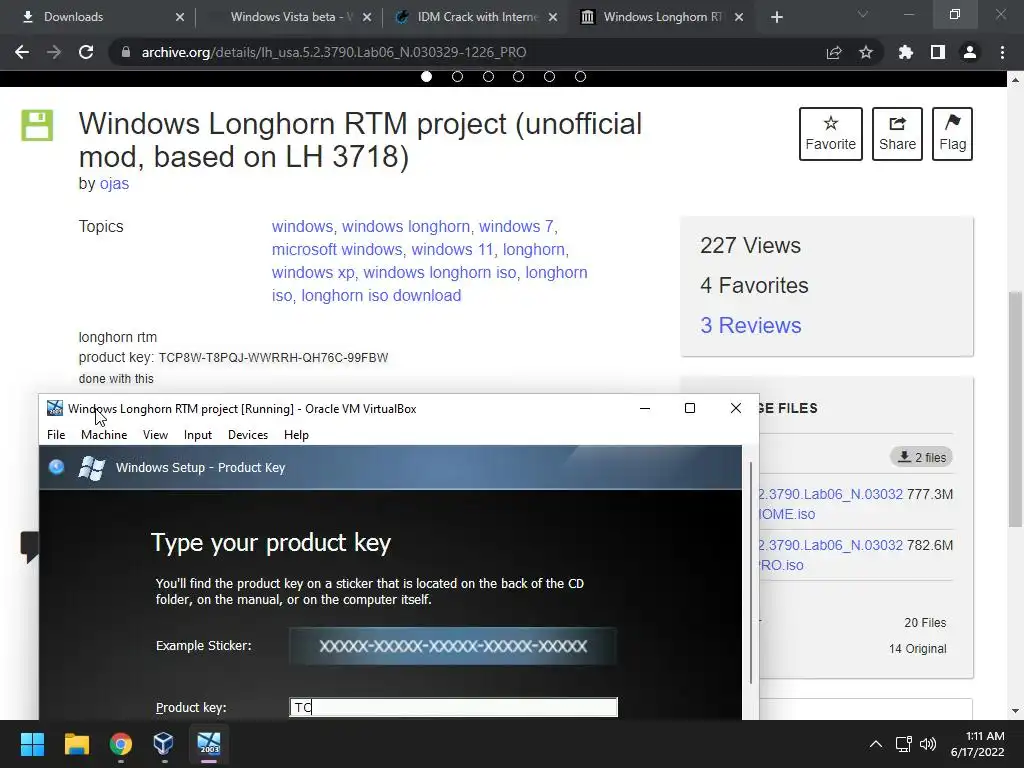
Task: Open volume control tray icon
Action: point(927,744)
